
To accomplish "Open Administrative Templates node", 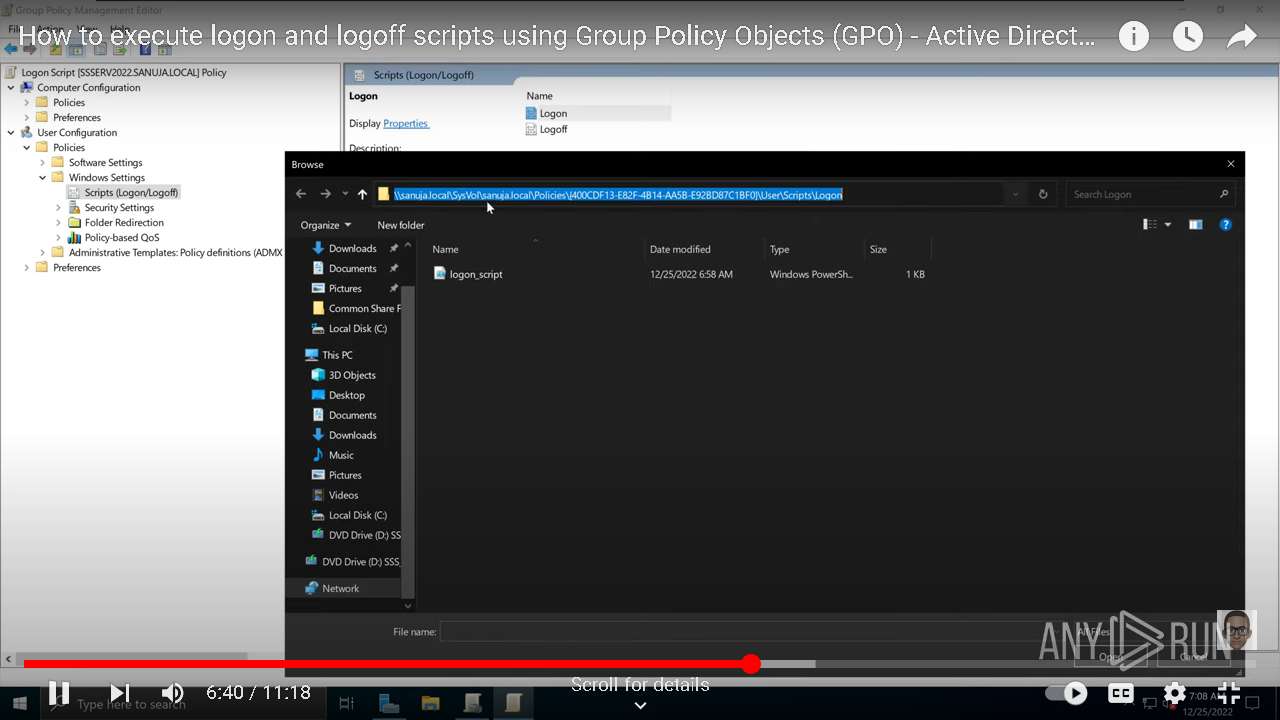I will 175,252.
